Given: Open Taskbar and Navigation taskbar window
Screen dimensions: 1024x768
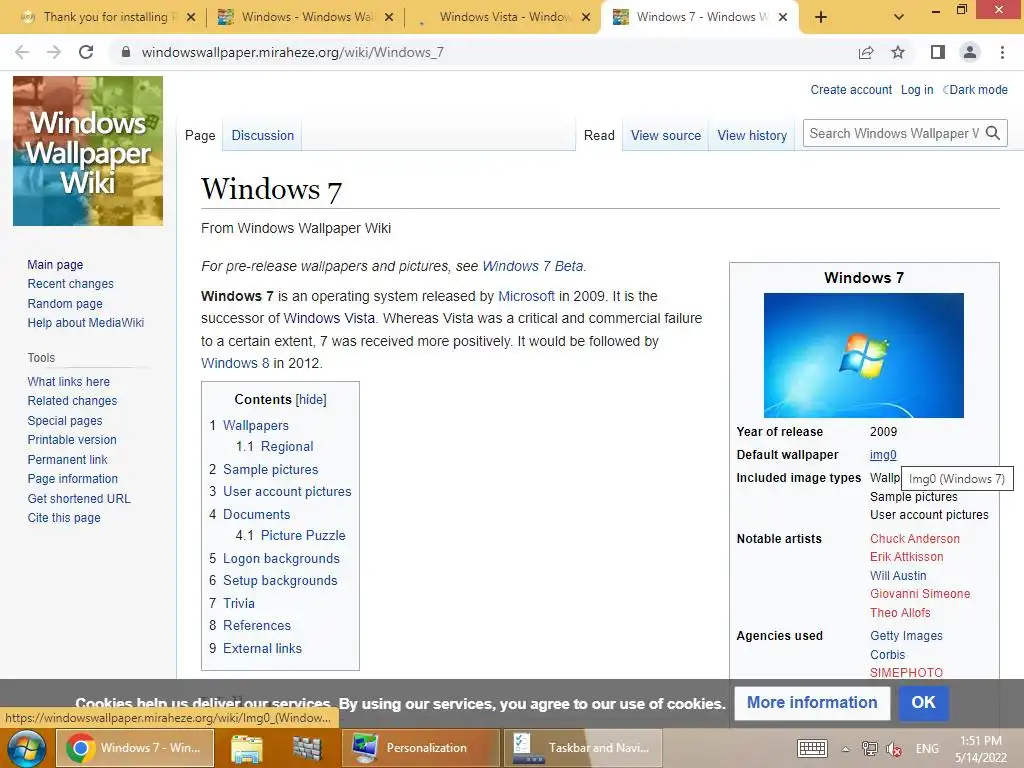Looking at the screenshot, I should [x=582, y=748].
